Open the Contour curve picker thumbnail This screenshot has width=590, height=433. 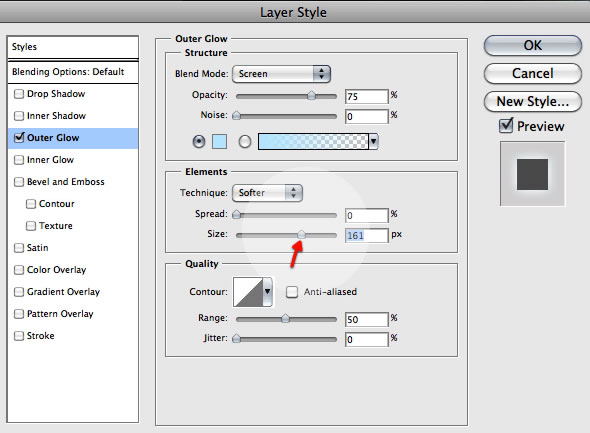click(248, 292)
